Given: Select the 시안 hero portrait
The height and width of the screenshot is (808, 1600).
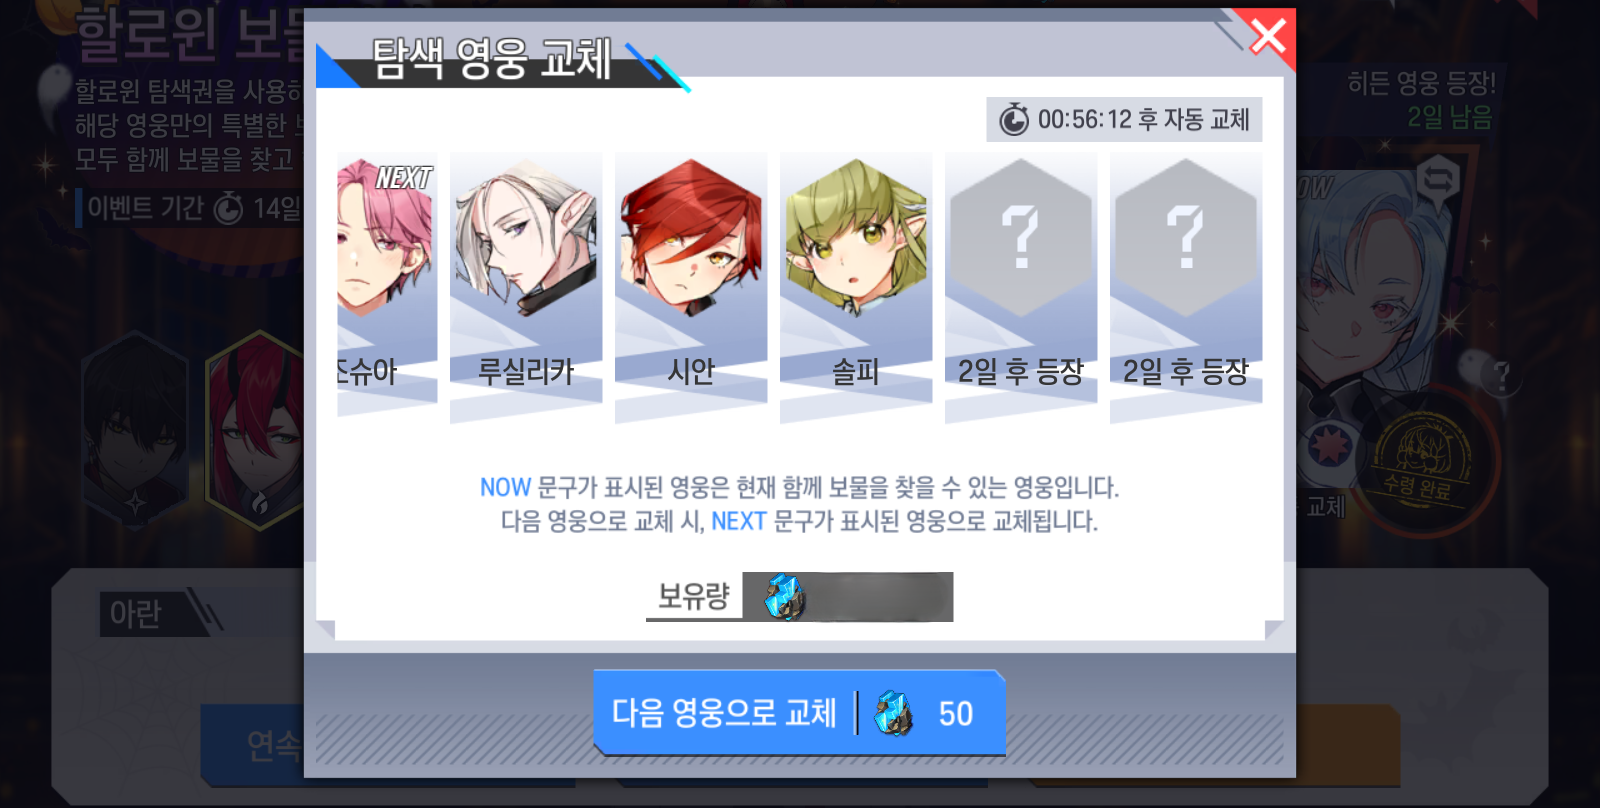Looking at the screenshot, I should coord(691,287).
